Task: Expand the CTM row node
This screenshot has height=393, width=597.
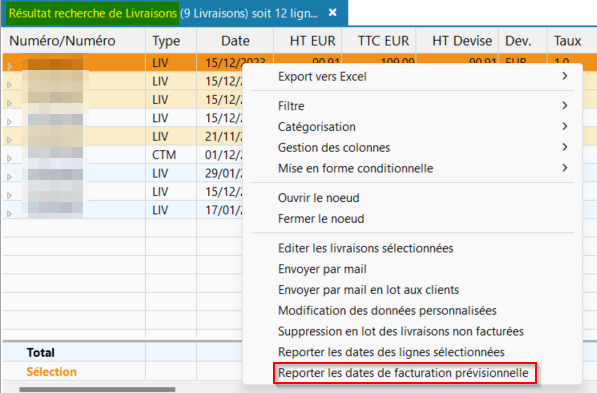Action: coord(10,158)
